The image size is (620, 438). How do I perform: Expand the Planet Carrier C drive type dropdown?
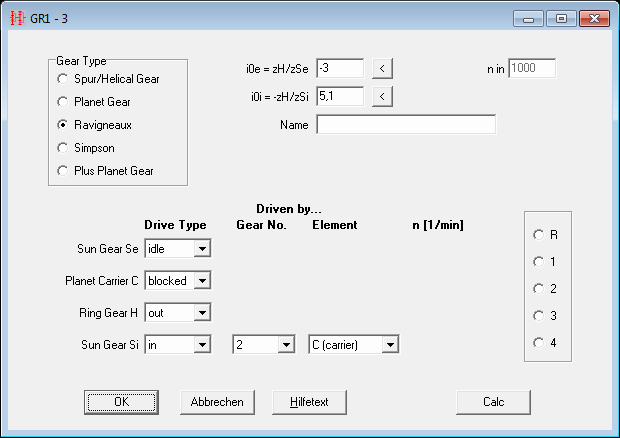[202, 281]
